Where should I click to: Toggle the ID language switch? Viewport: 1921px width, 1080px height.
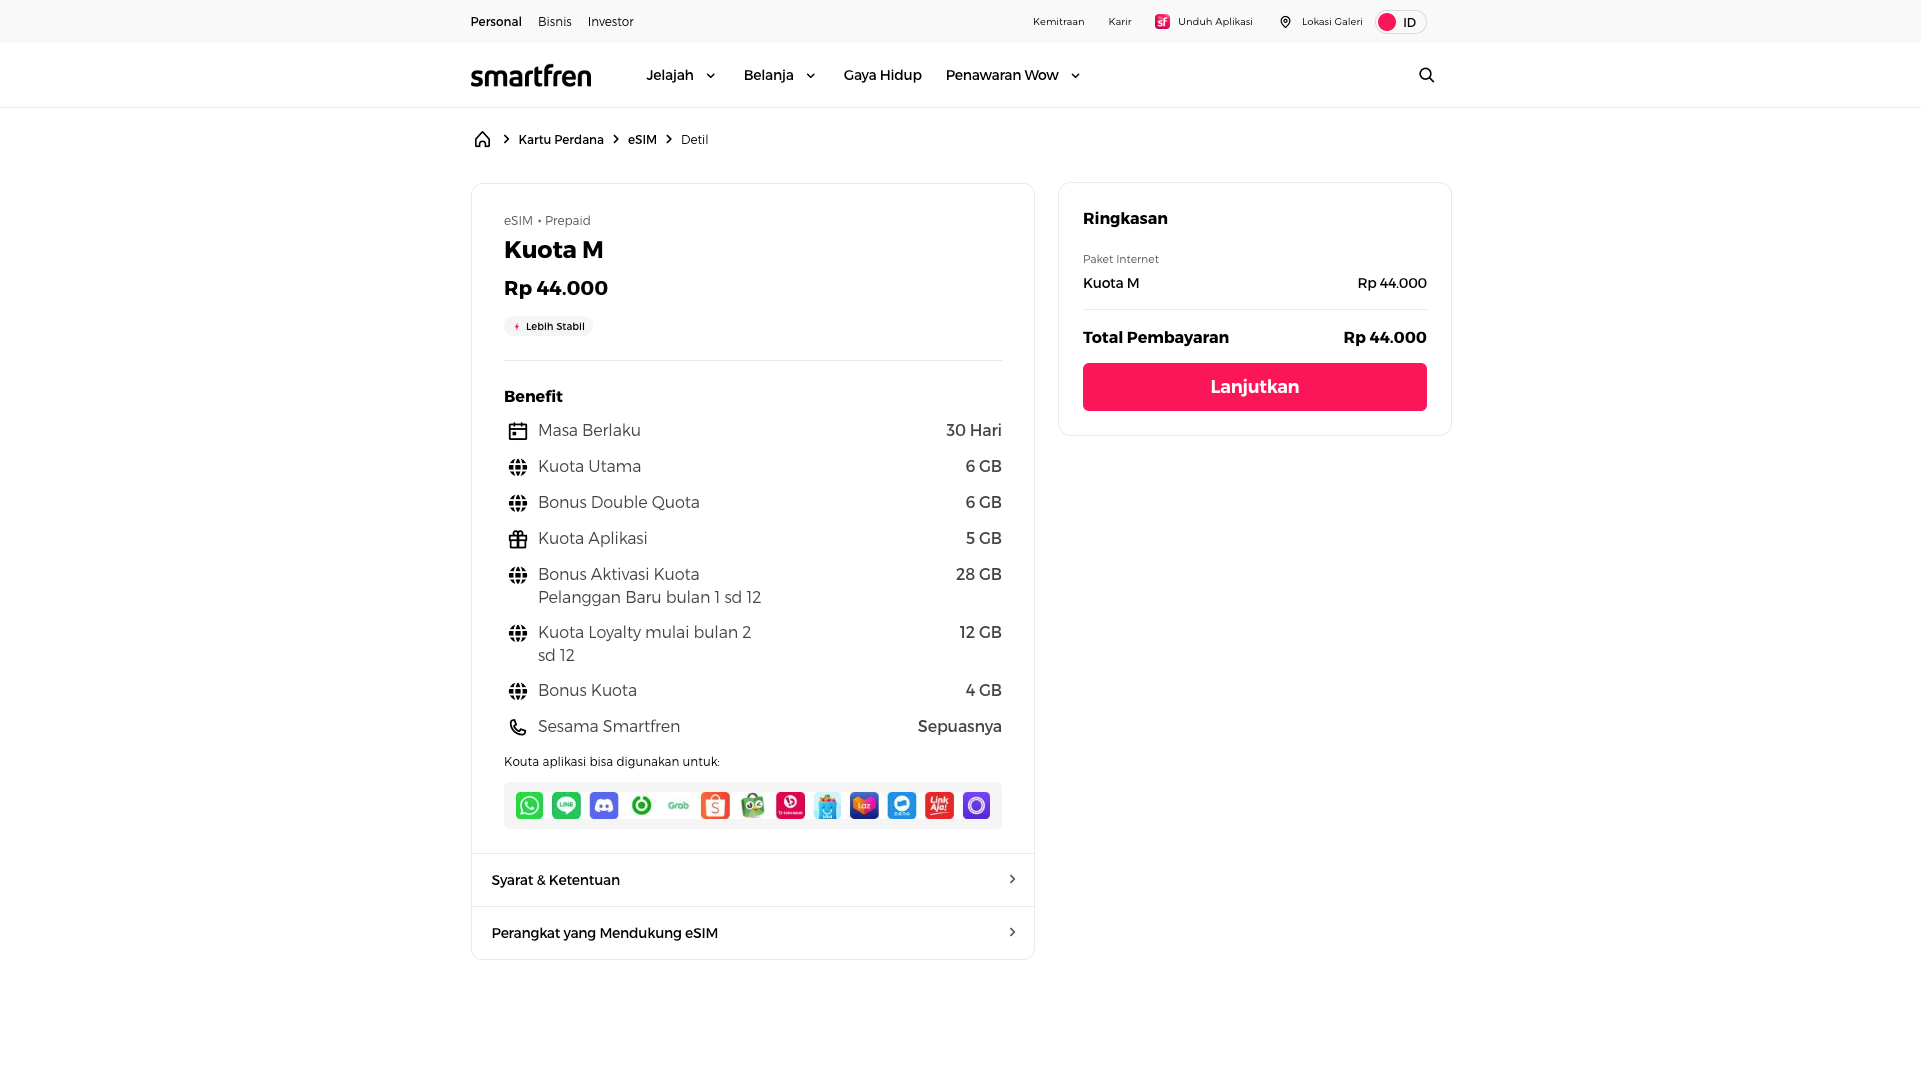coord(1400,22)
